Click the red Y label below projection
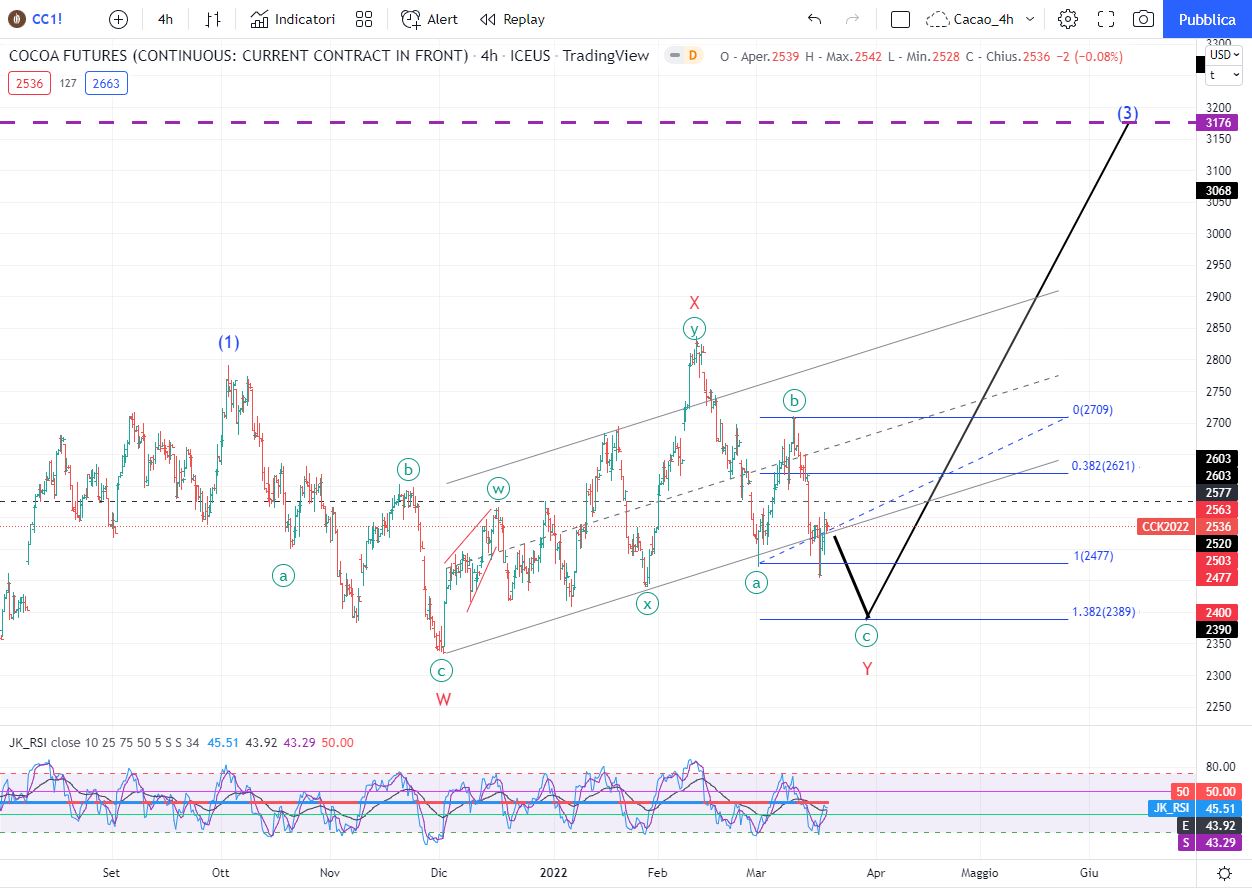Viewport: 1252px width, 892px height. pos(867,668)
